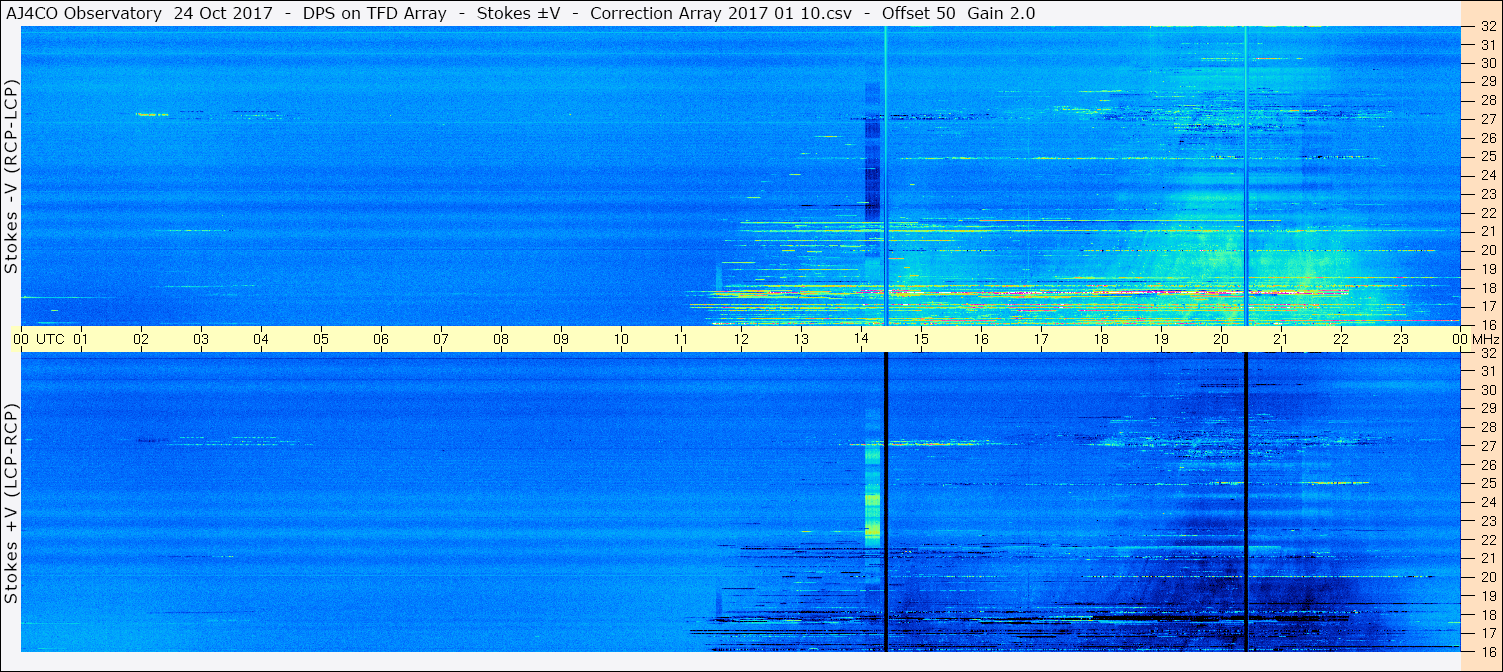This screenshot has height=672, width=1503.
Task: Select the 01 hour marker
Action: point(81,339)
